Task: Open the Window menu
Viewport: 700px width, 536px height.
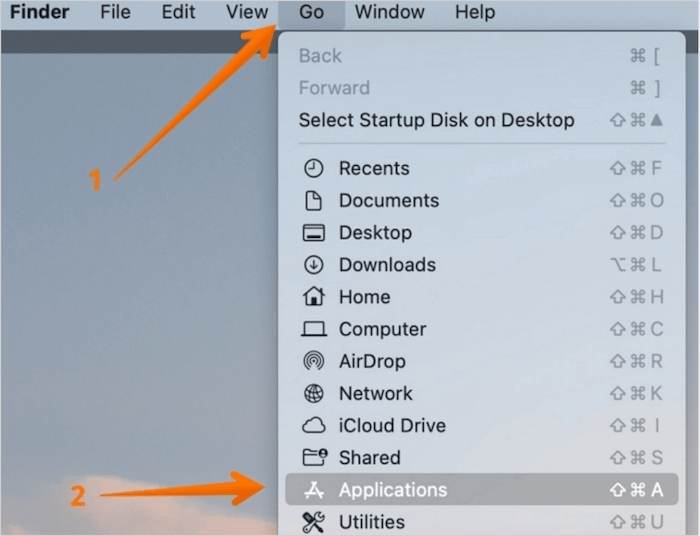Action: (389, 13)
